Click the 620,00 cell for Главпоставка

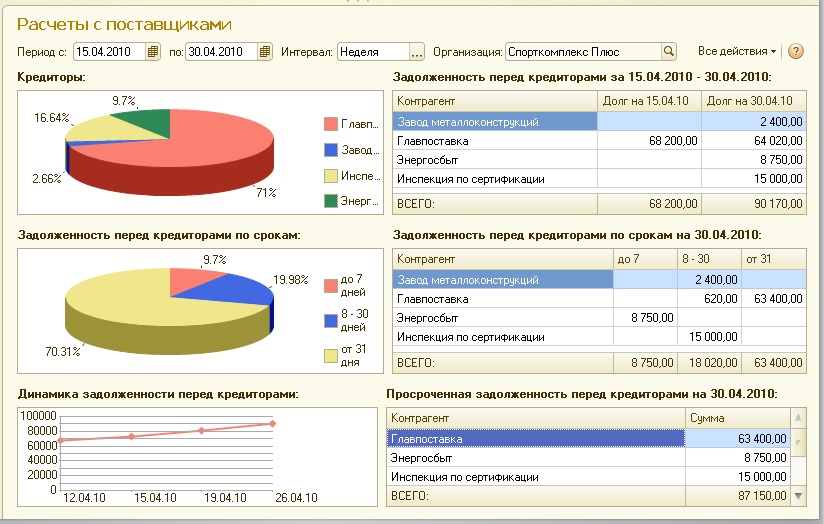(x=709, y=299)
